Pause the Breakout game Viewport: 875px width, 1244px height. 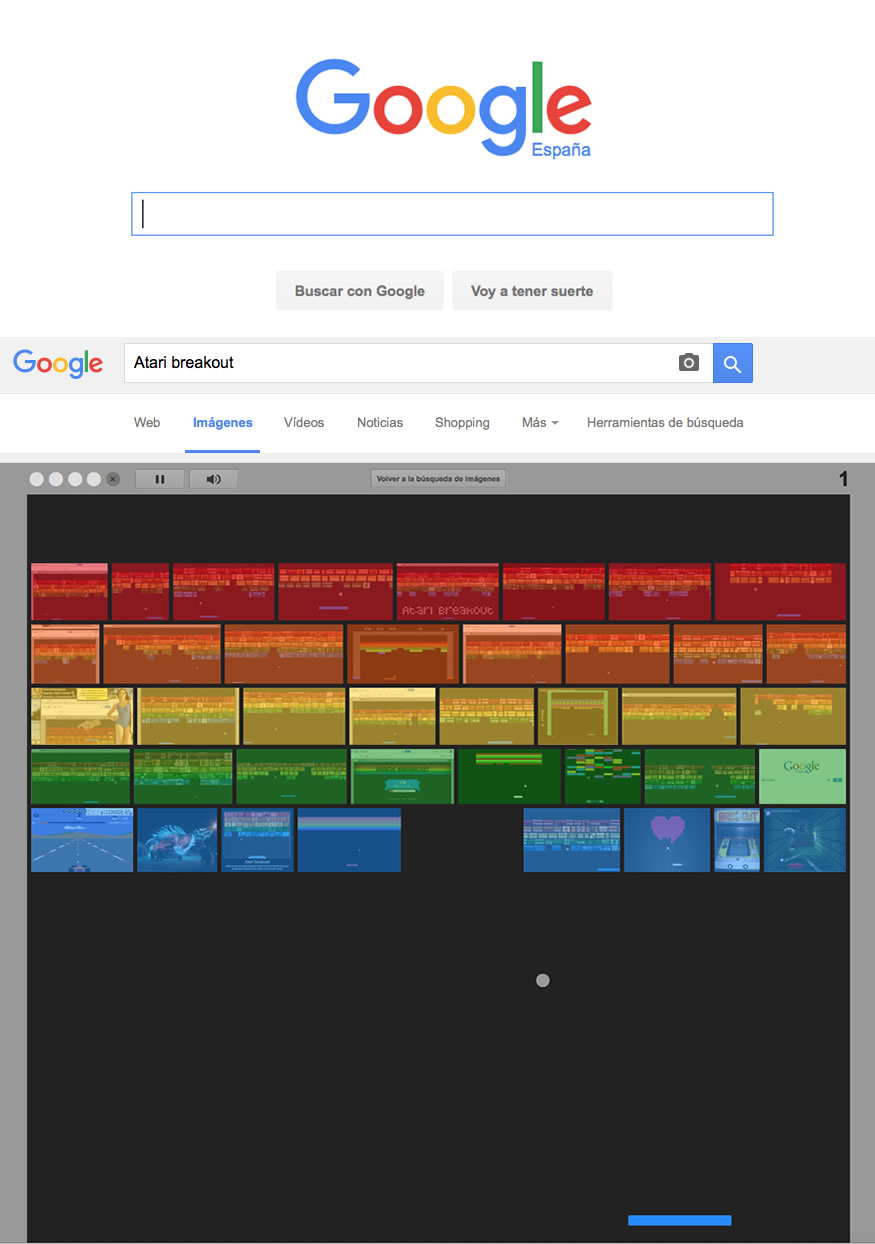[160, 479]
